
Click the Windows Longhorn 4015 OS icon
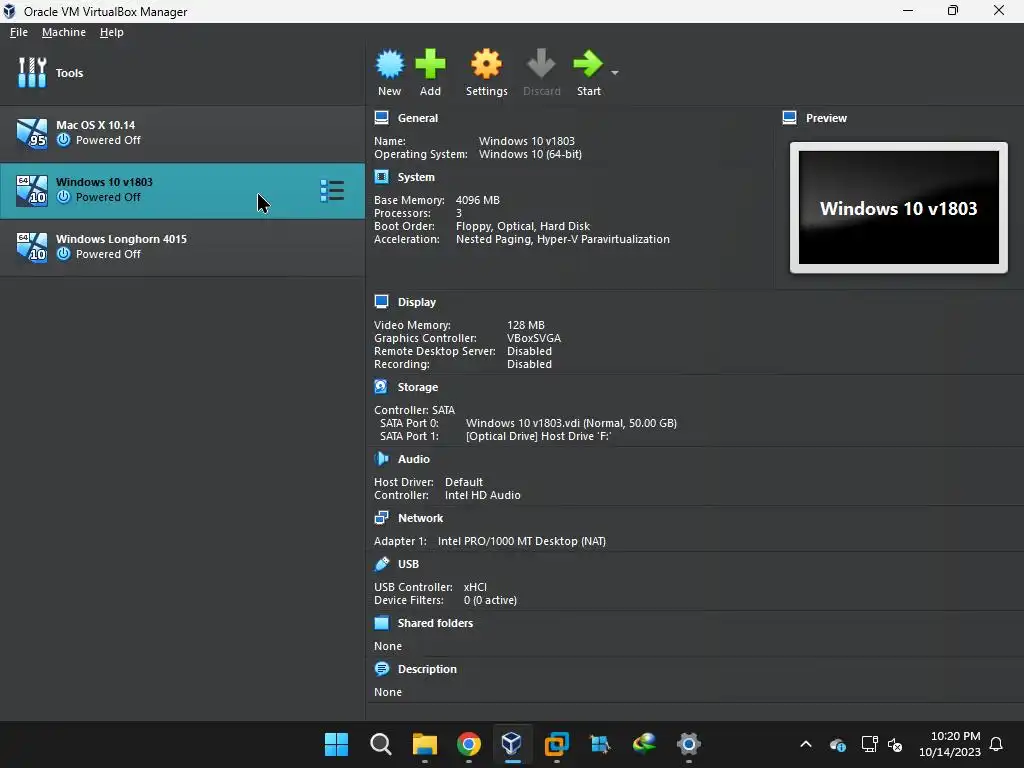32,248
